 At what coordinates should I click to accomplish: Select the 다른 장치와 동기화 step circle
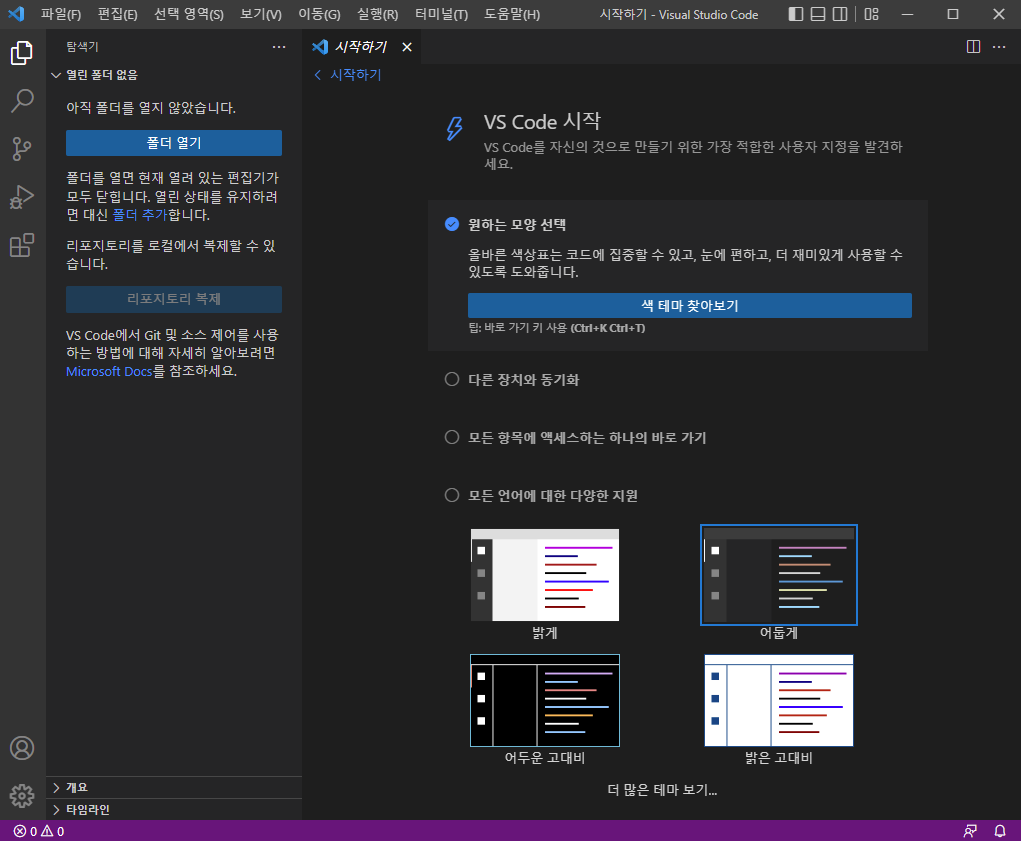(x=452, y=379)
